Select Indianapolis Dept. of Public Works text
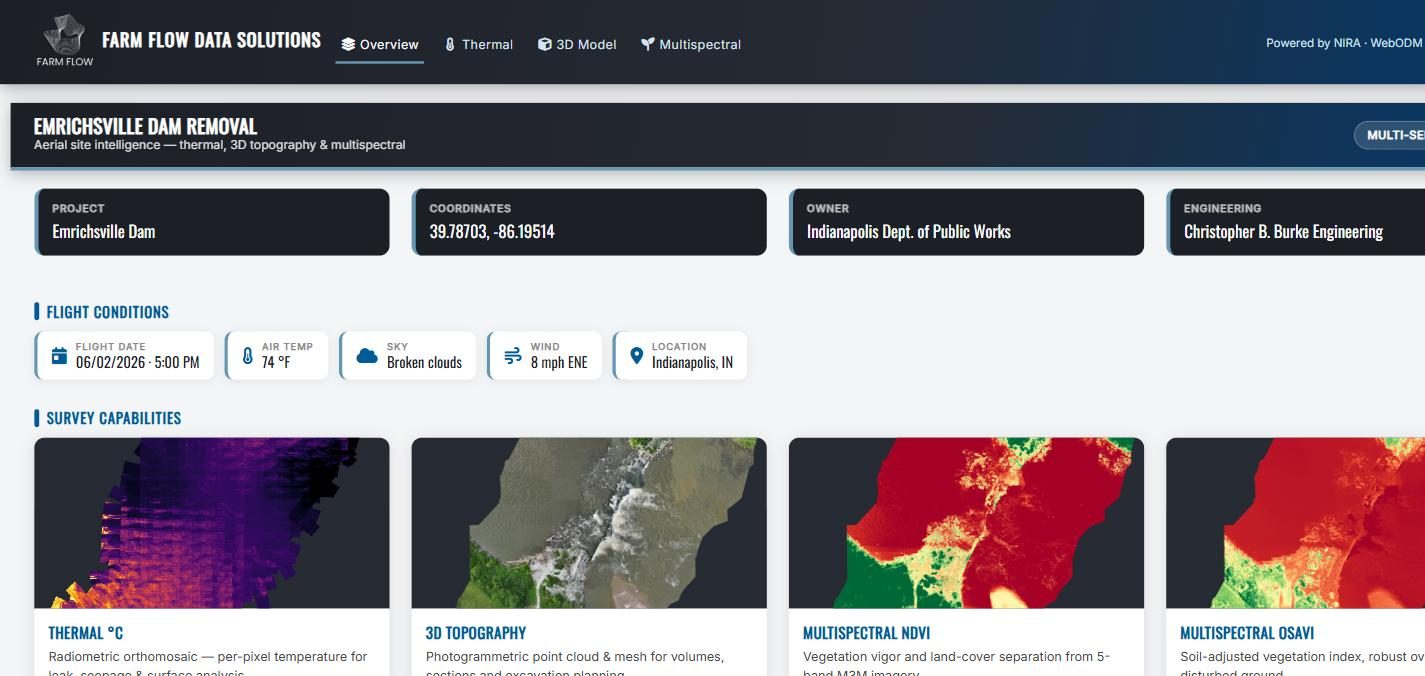 click(909, 231)
